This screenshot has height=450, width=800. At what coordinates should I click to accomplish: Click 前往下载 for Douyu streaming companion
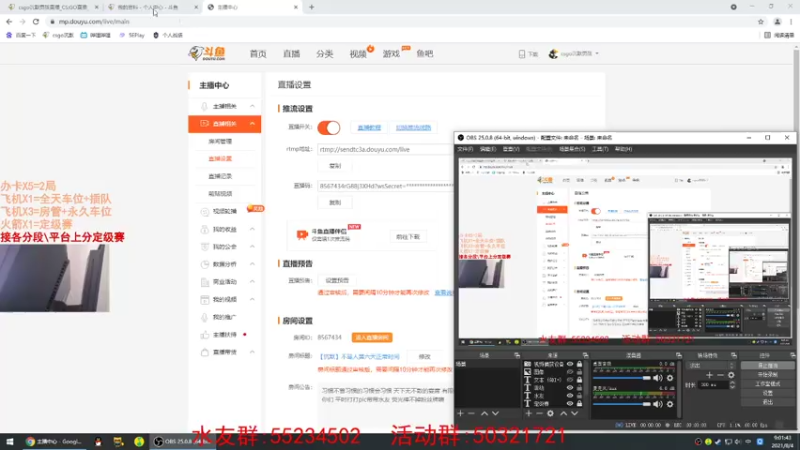[x=408, y=237]
